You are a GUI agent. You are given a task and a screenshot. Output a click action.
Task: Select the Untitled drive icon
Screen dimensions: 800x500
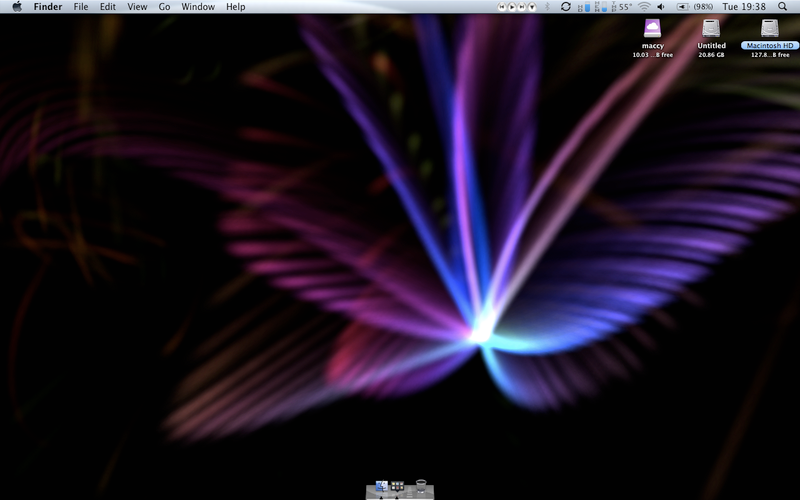tap(711, 28)
